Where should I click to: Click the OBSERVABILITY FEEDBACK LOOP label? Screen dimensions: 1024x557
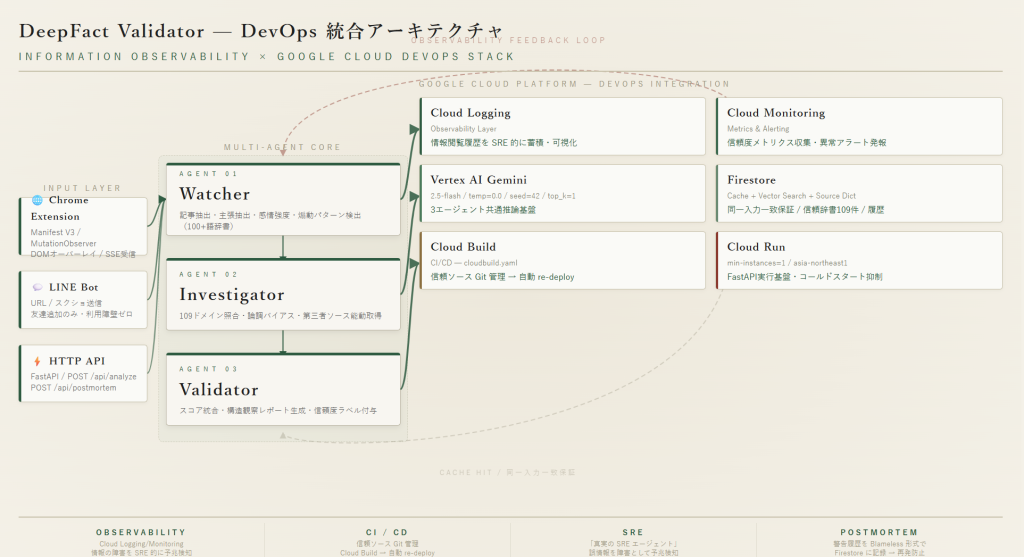508,40
